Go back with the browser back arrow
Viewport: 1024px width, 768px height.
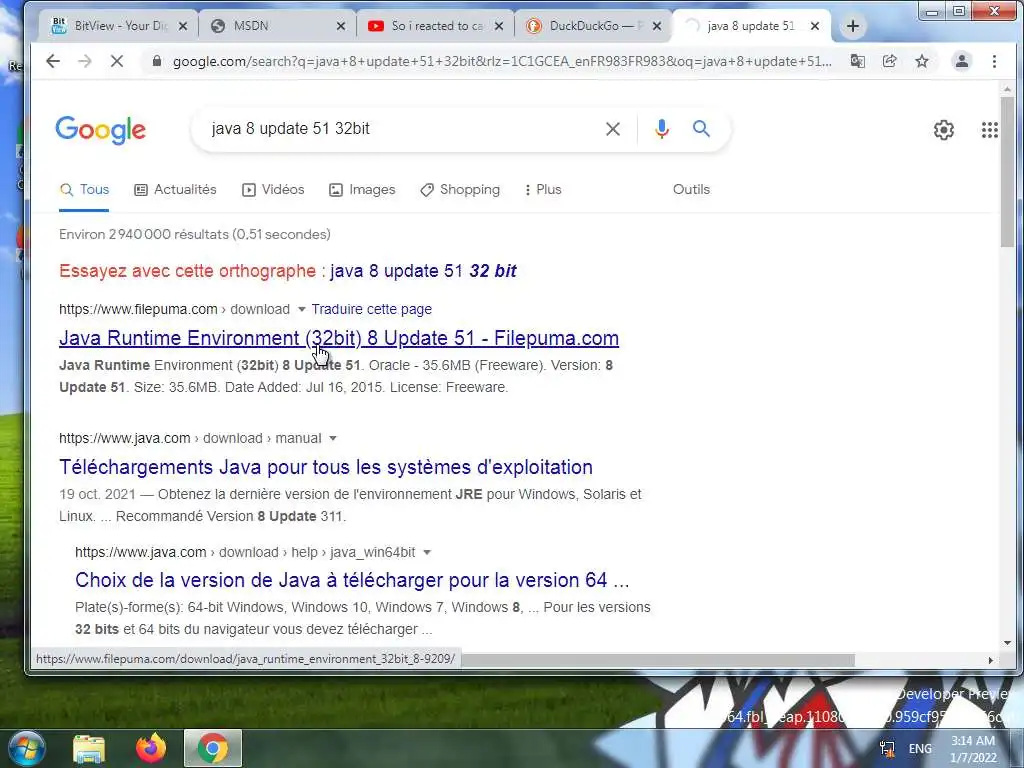tap(53, 61)
